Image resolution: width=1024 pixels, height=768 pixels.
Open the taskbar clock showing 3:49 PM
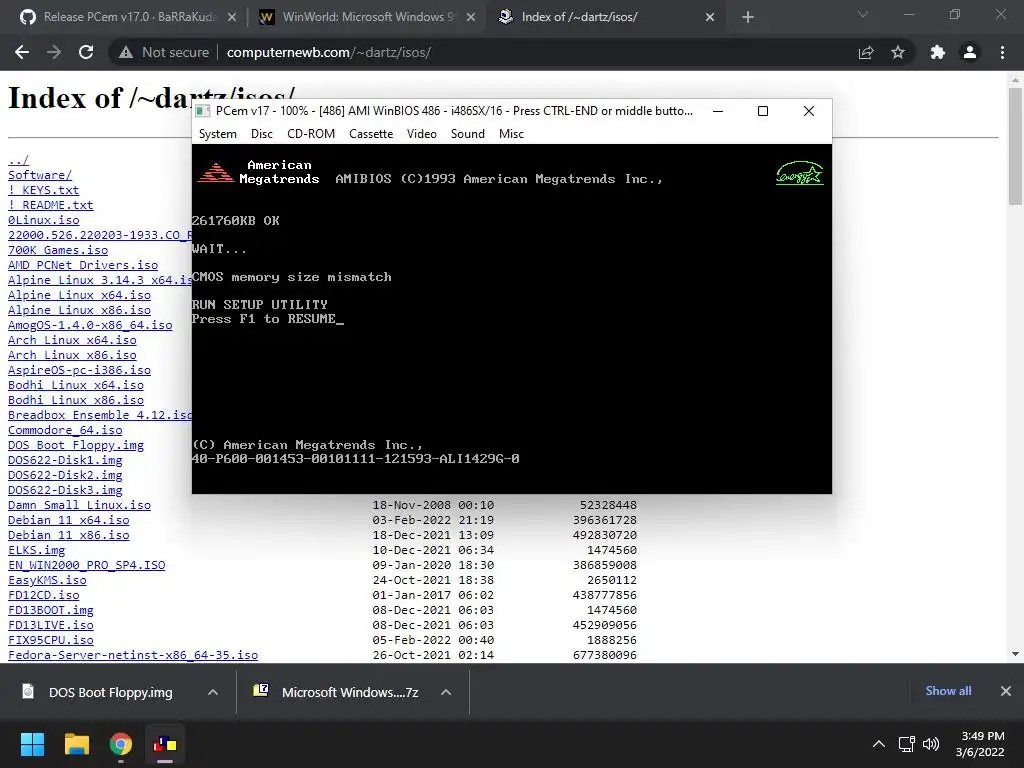(980, 744)
